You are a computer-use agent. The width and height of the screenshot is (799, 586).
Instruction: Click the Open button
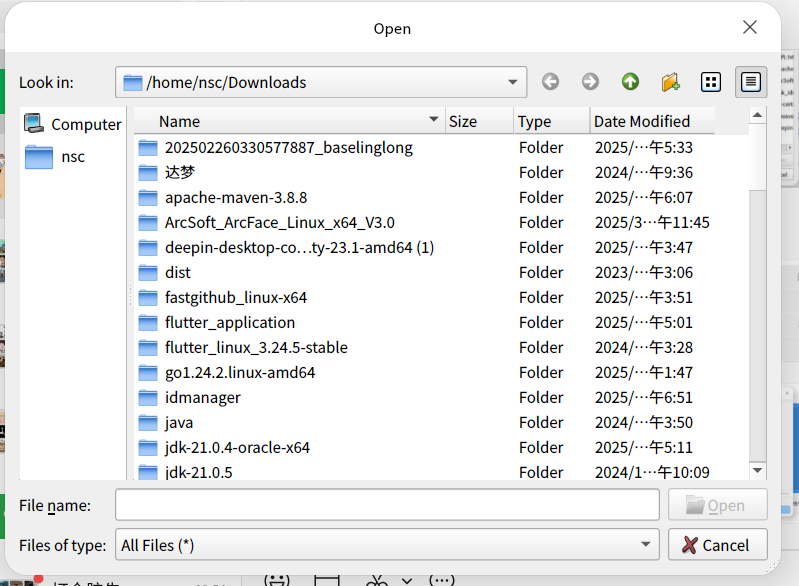(717, 505)
